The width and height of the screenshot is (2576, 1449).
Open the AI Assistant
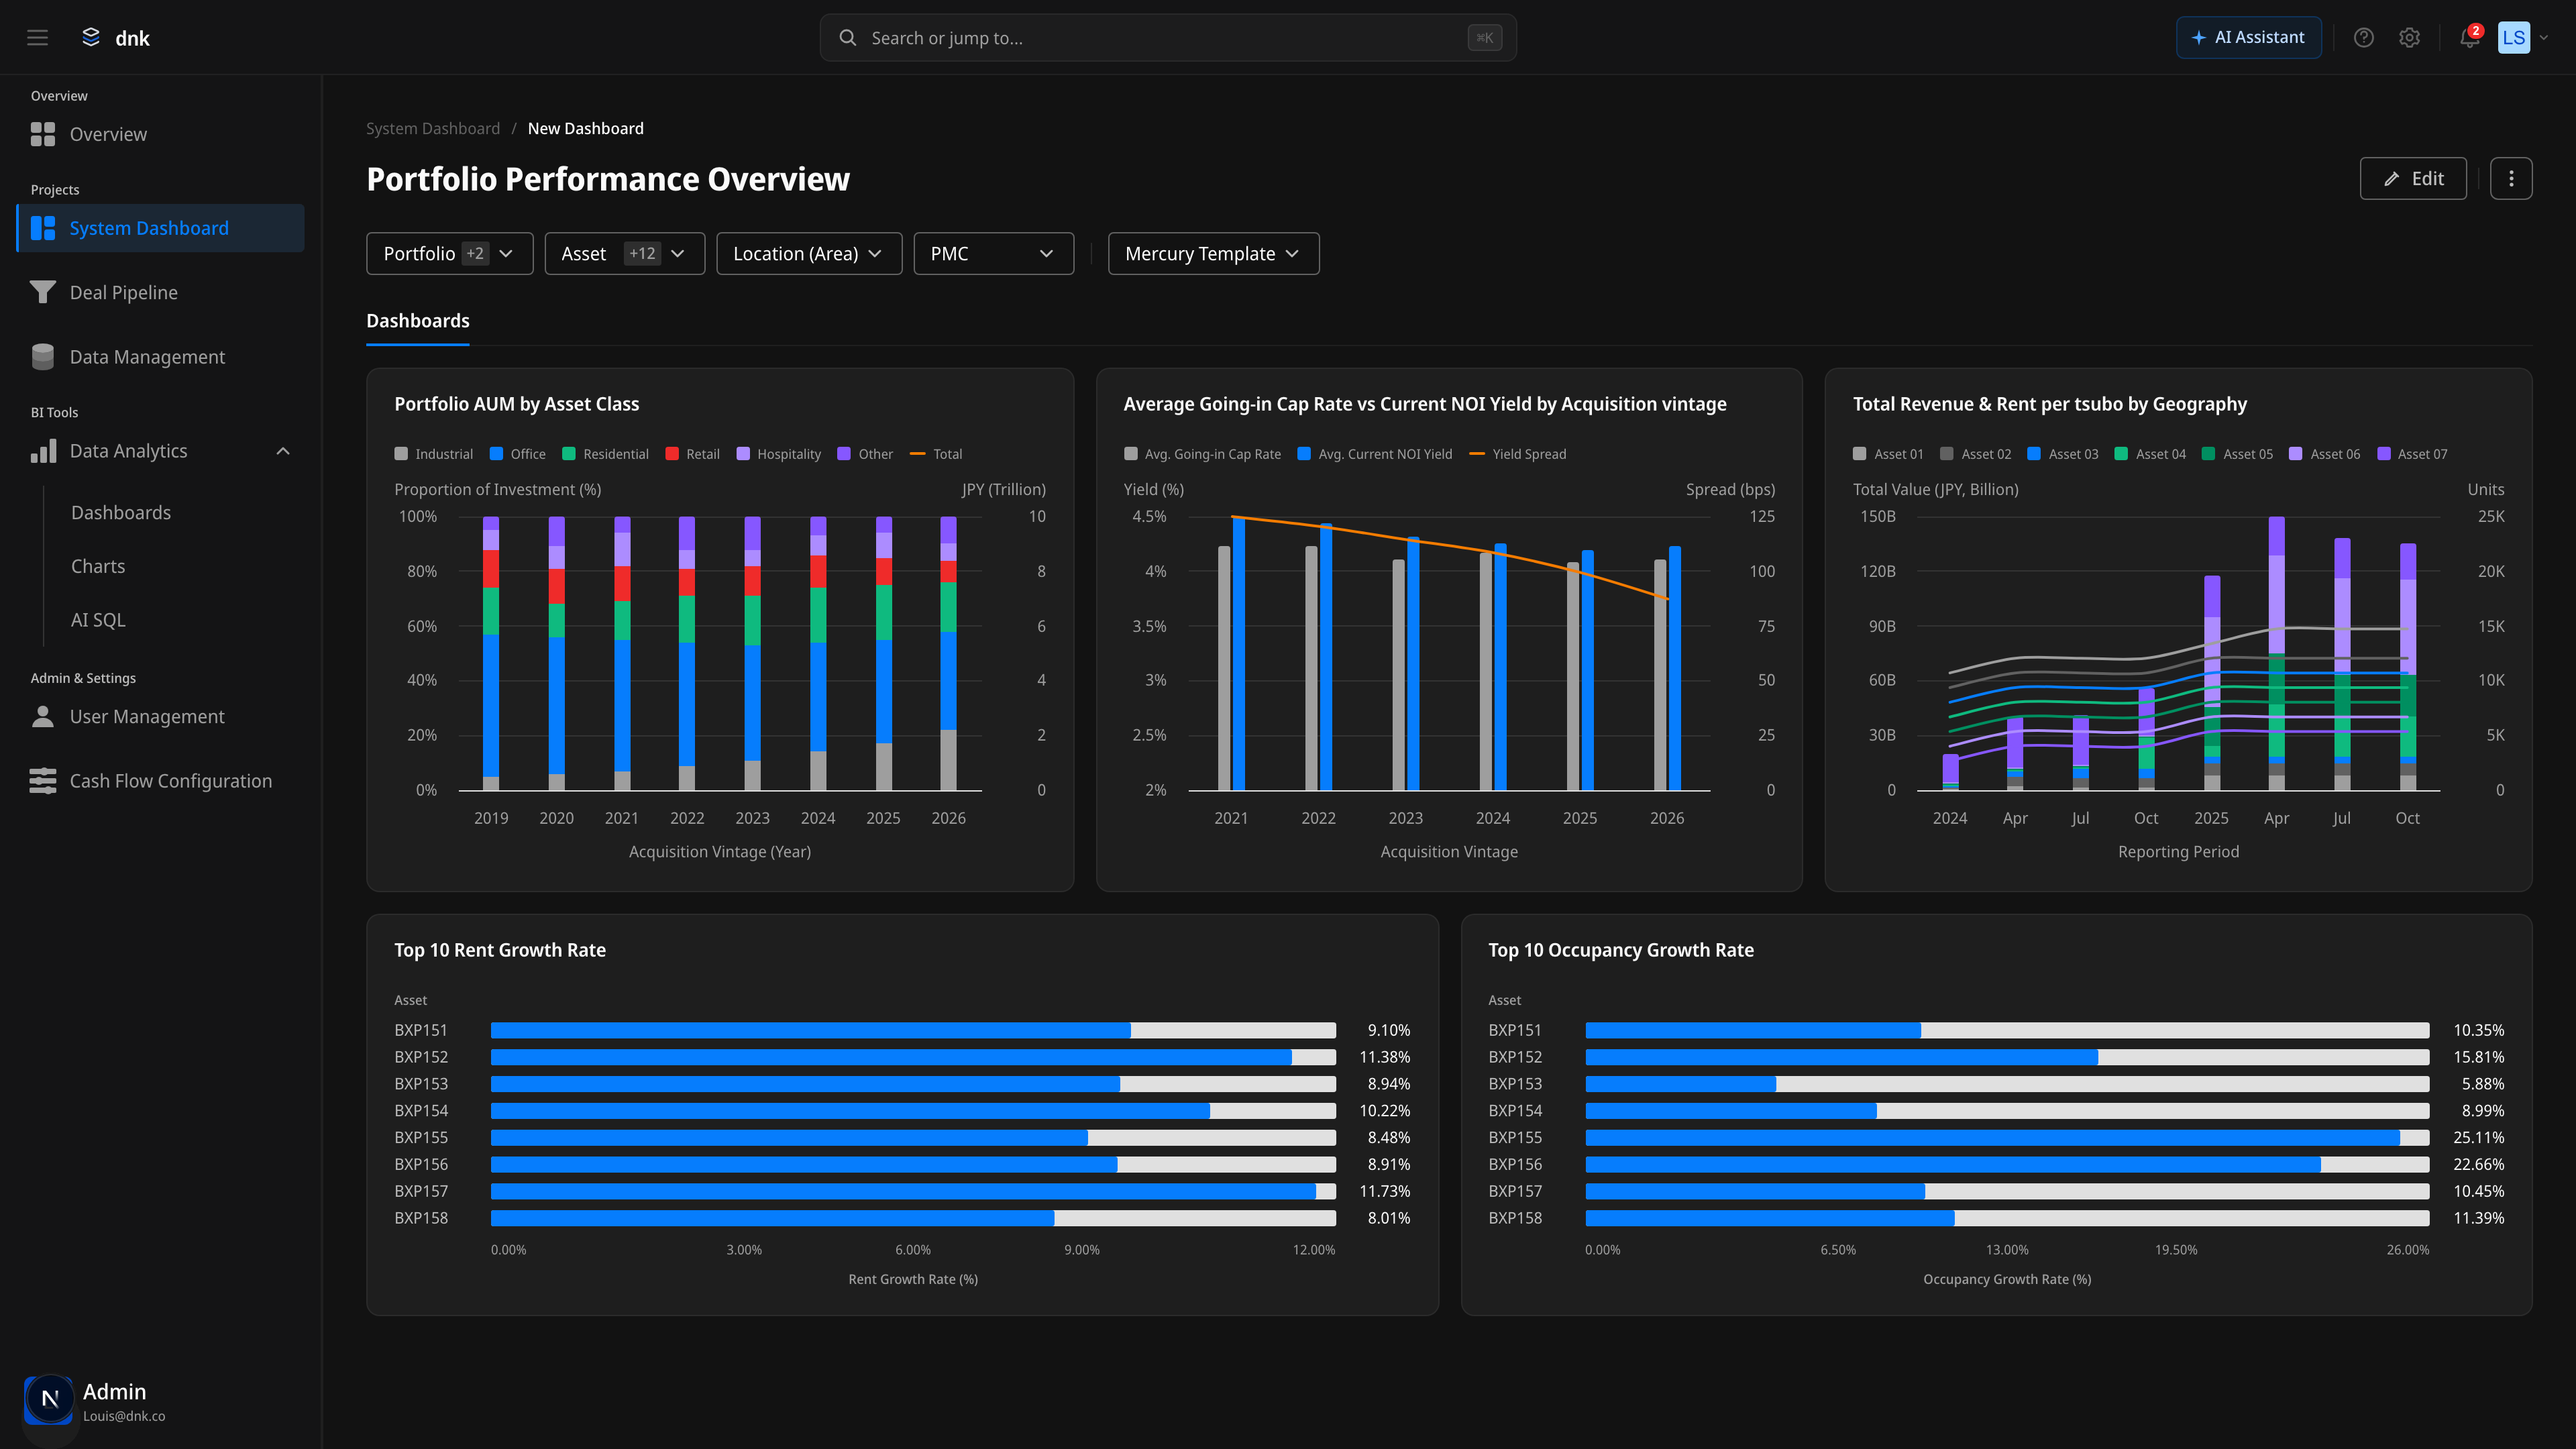click(x=2248, y=37)
